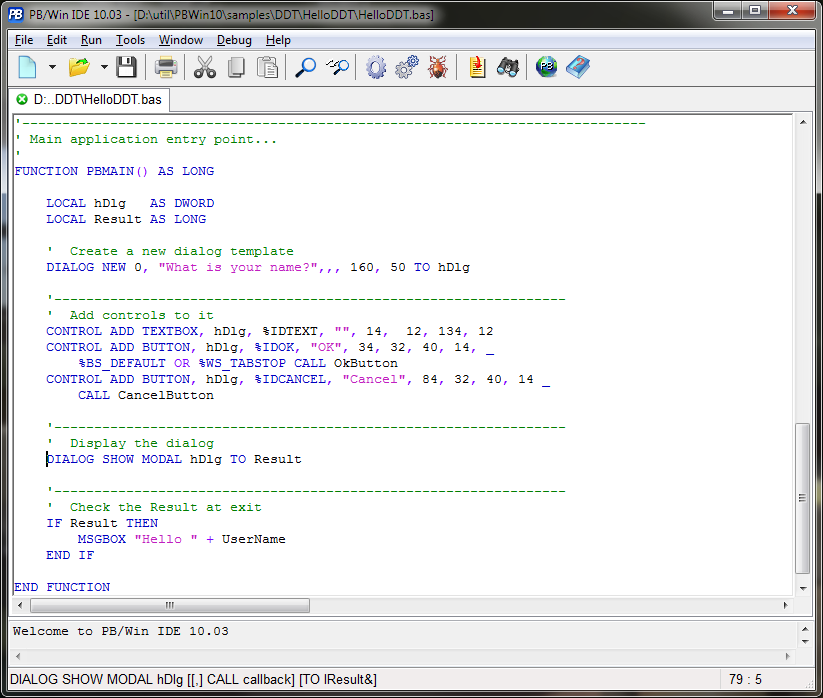The image size is (823, 698).
Task: Click the PB application icon in the title bar
Action: (16, 14)
